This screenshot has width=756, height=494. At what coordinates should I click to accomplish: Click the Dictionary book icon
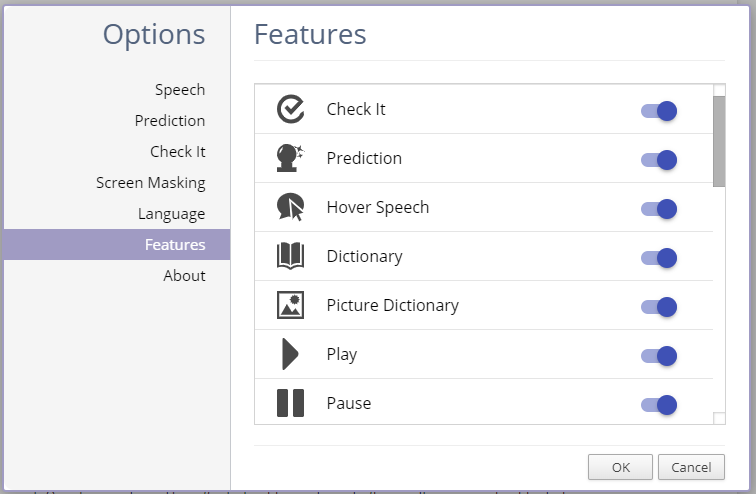point(290,256)
